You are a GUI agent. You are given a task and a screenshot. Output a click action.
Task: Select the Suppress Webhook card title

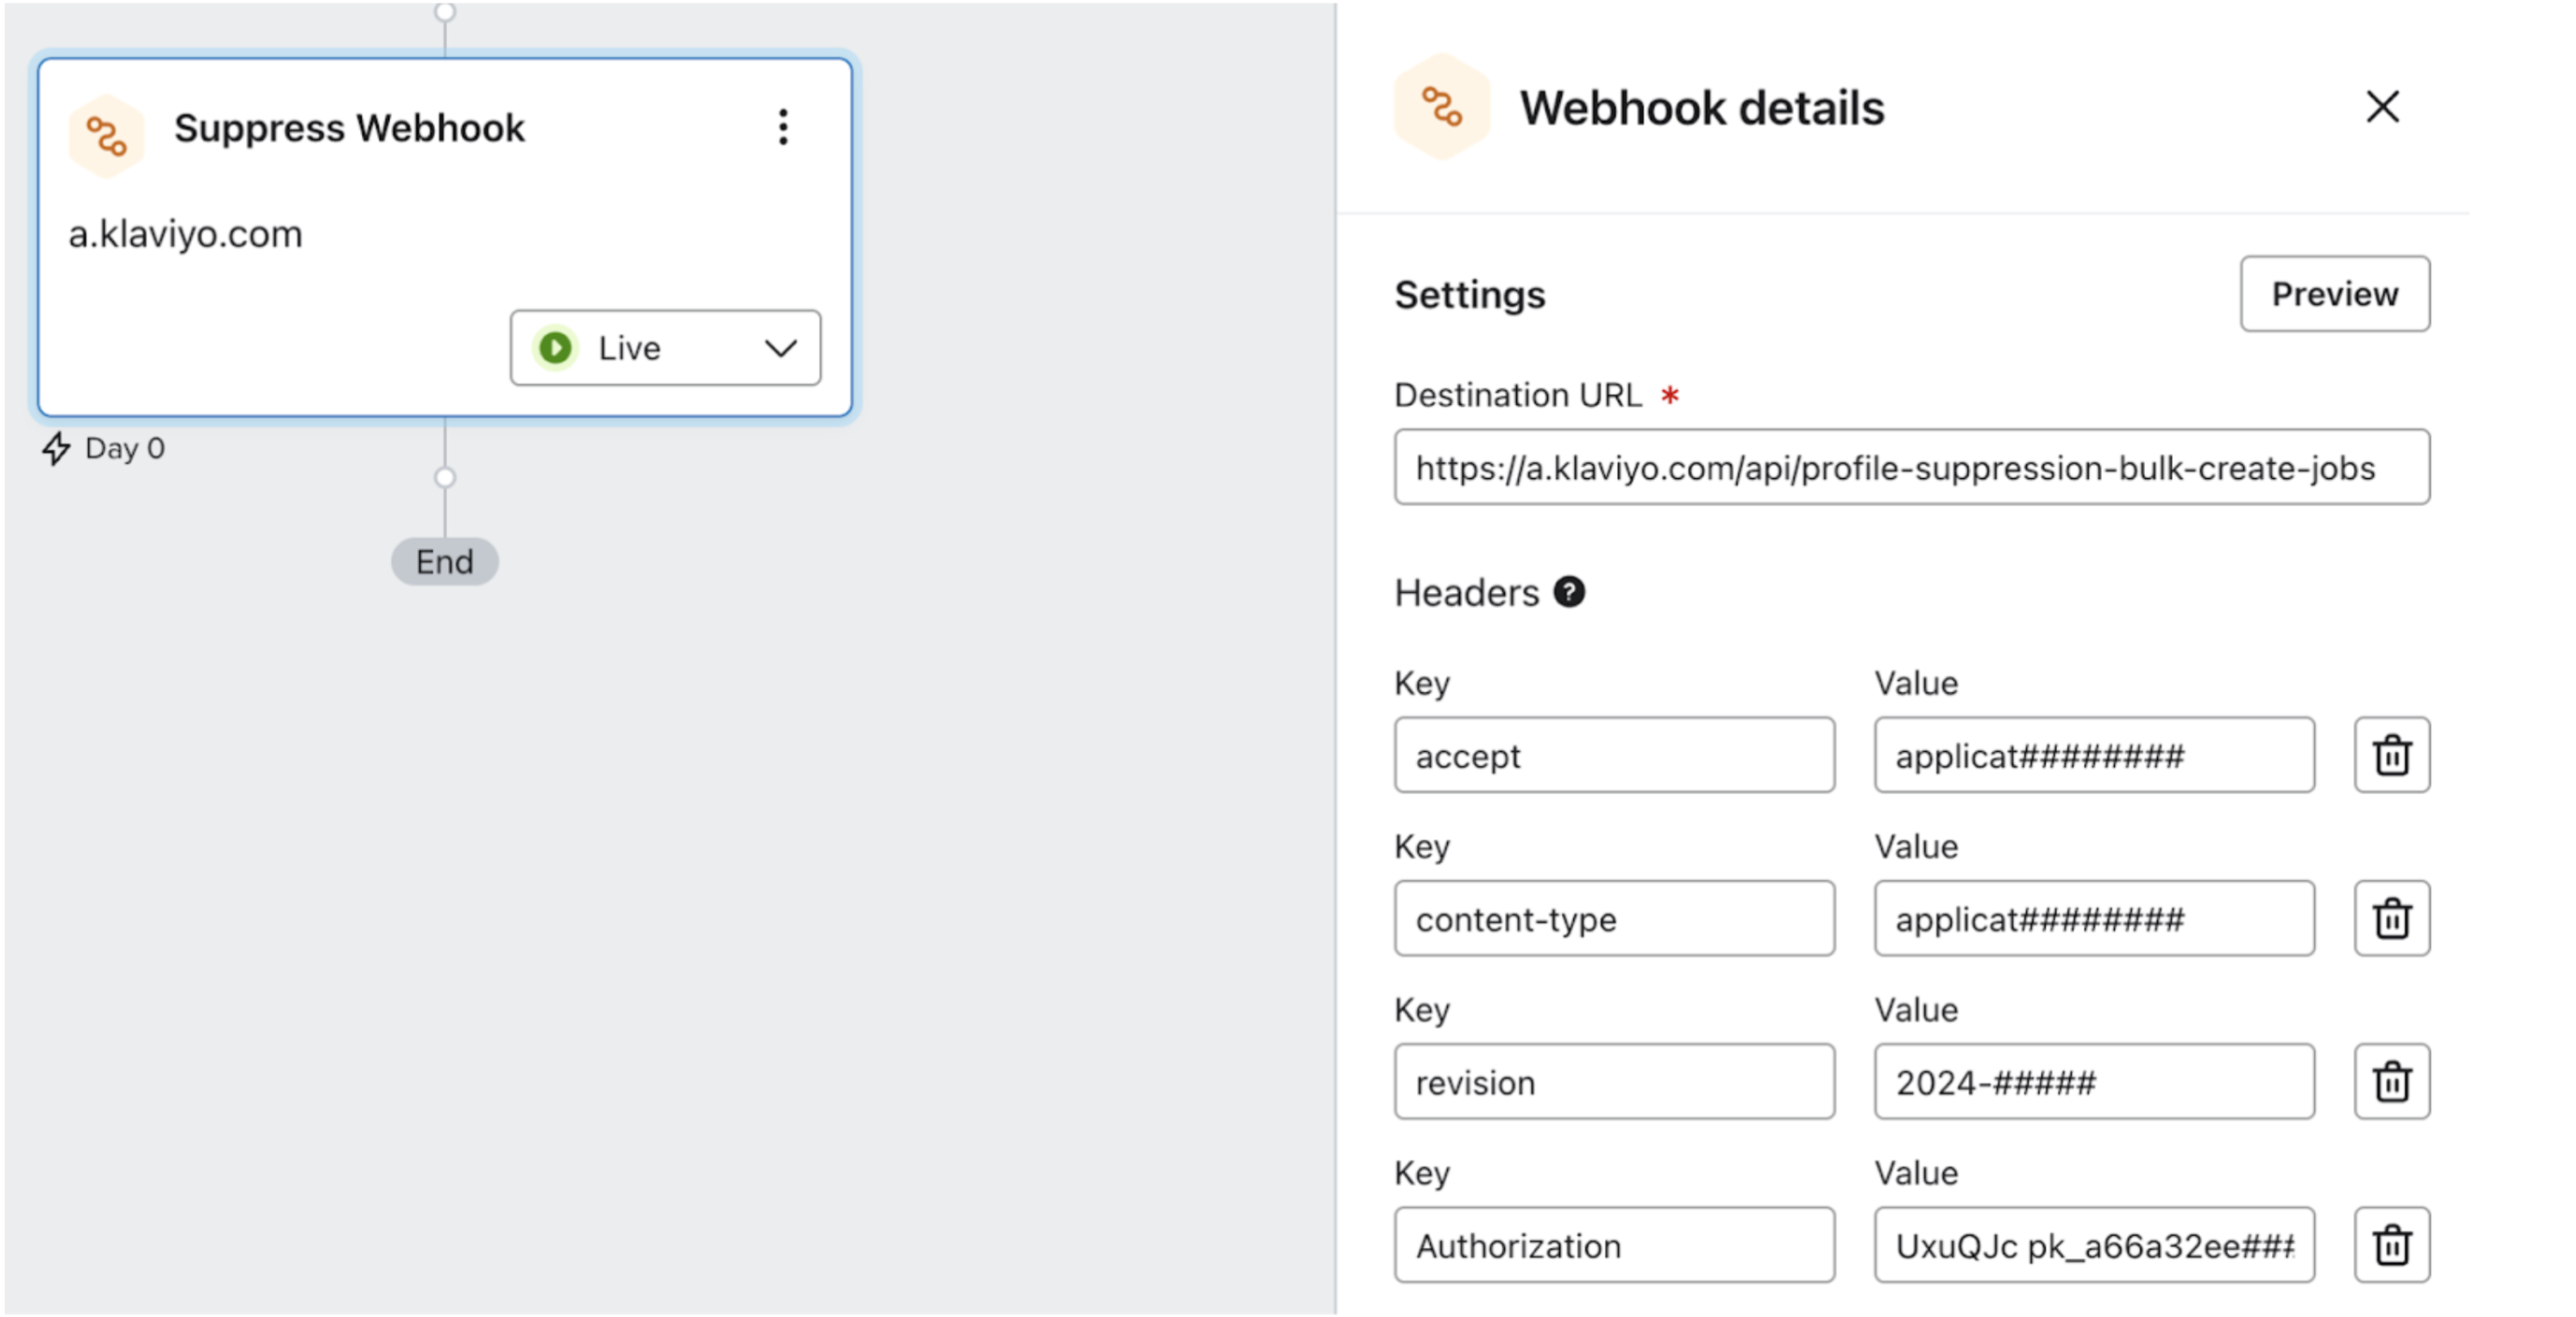[x=349, y=128]
